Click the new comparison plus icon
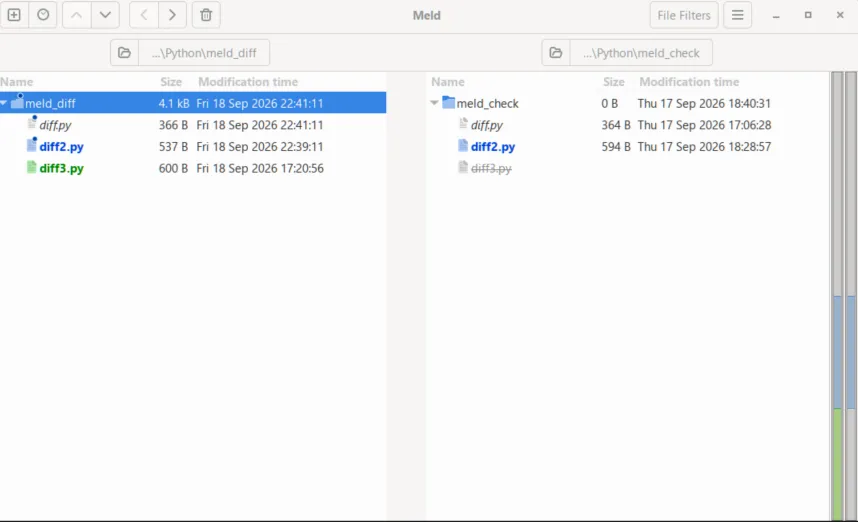858x522 pixels. point(14,15)
